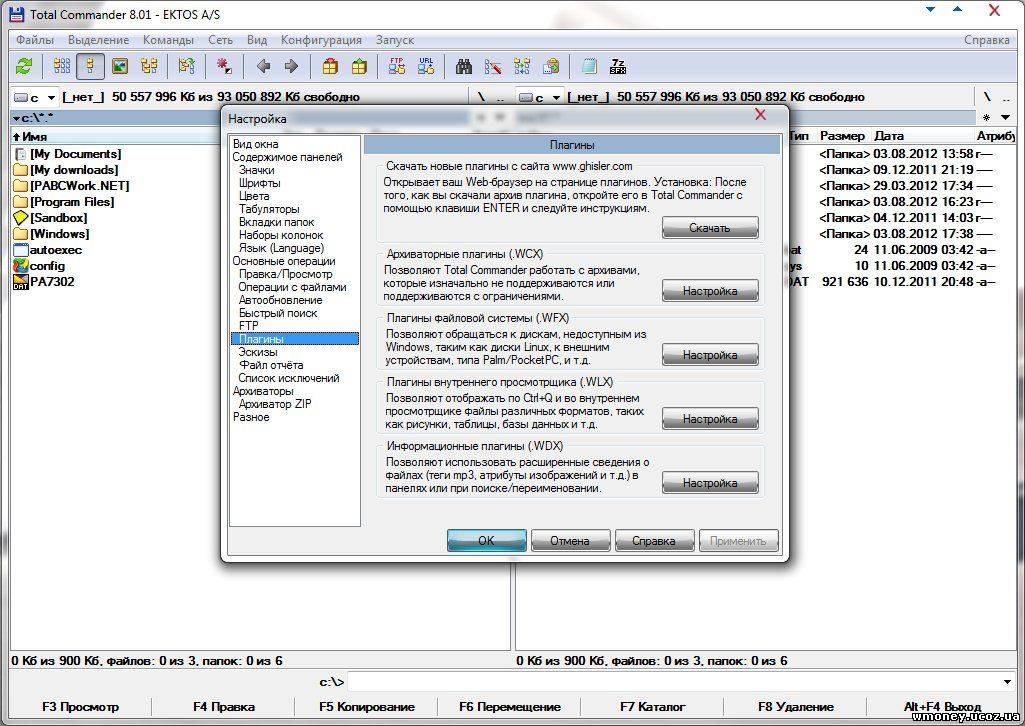Select Язык (Language) in settings tree

point(281,248)
